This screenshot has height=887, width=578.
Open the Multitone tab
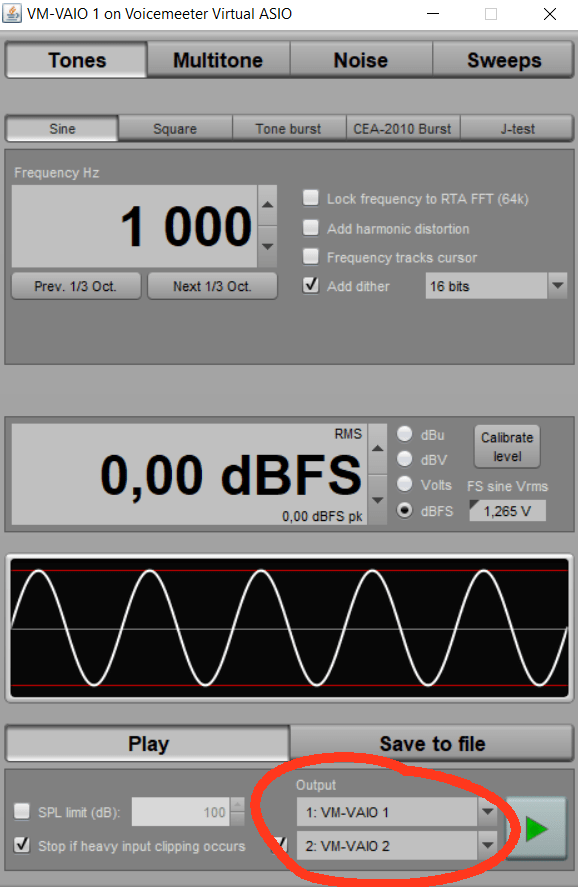click(x=218, y=60)
